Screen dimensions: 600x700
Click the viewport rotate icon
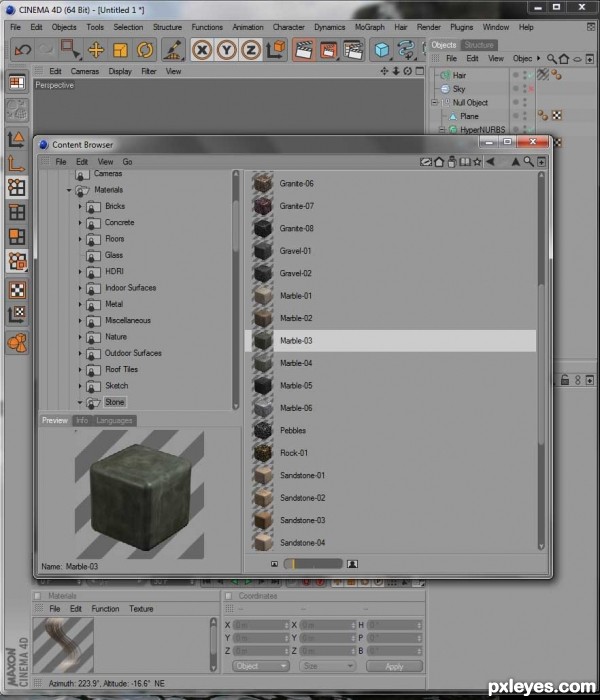click(x=407, y=71)
